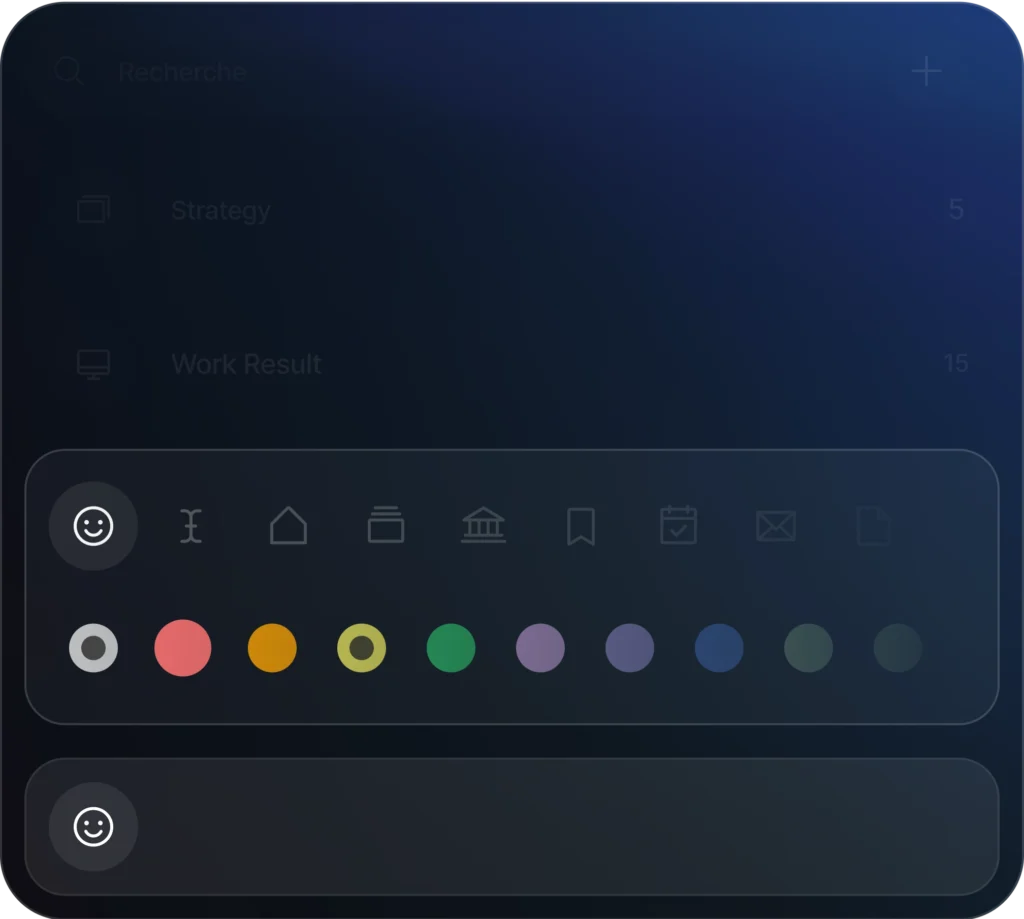Open the Work Result list

[246, 364]
